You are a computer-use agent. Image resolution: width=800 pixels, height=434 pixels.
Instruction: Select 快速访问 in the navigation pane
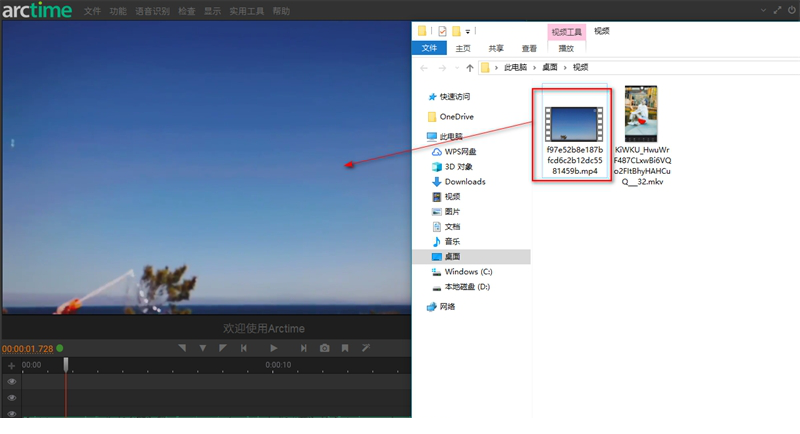pos(455,96)
